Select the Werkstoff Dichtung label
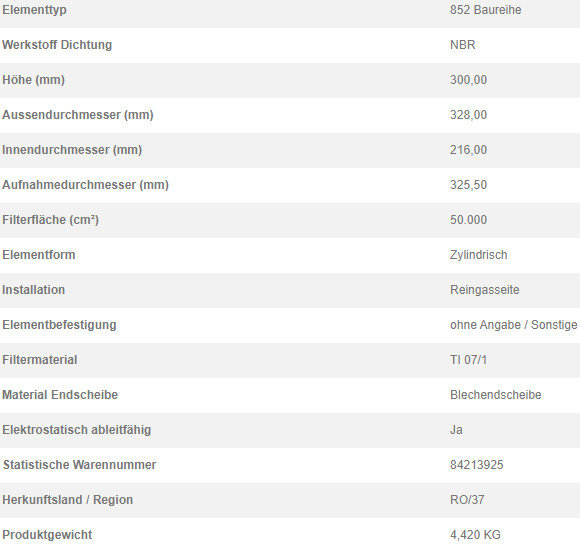This screenshot has height=545, width=580. pyautogui.click(x=57, y=45)
